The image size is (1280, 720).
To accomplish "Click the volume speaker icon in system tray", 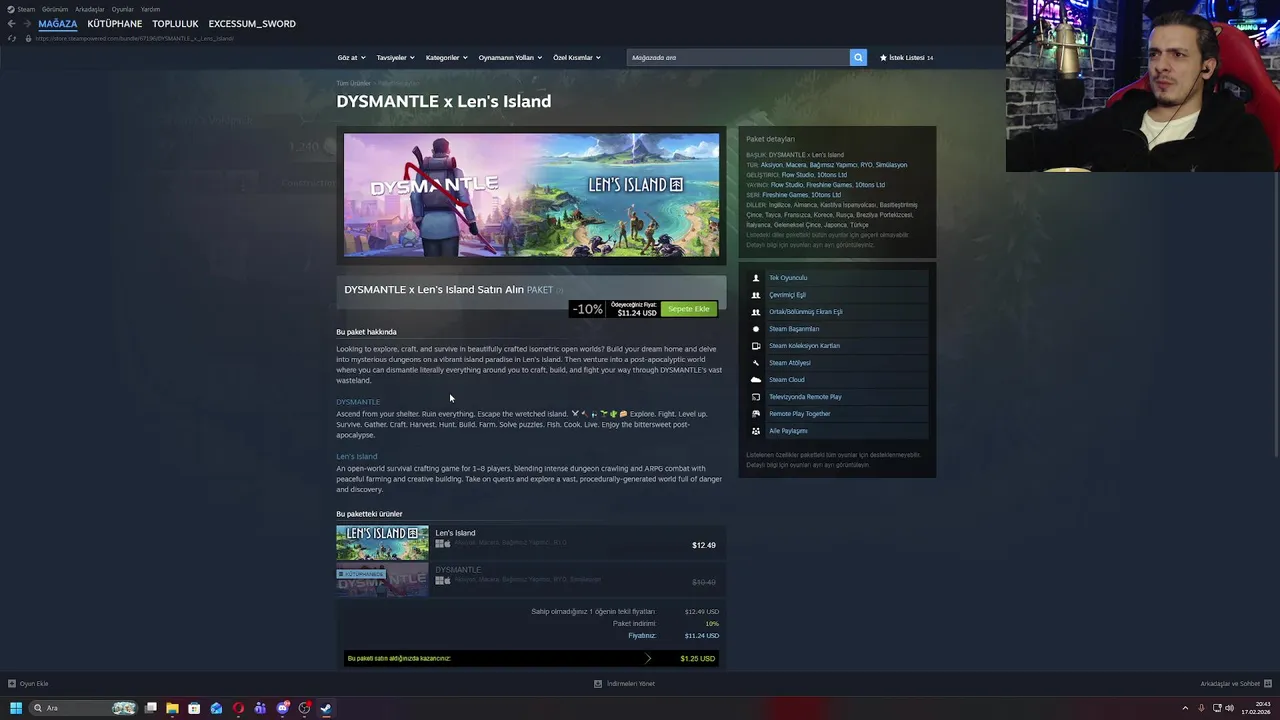I will coord(1229,708).
